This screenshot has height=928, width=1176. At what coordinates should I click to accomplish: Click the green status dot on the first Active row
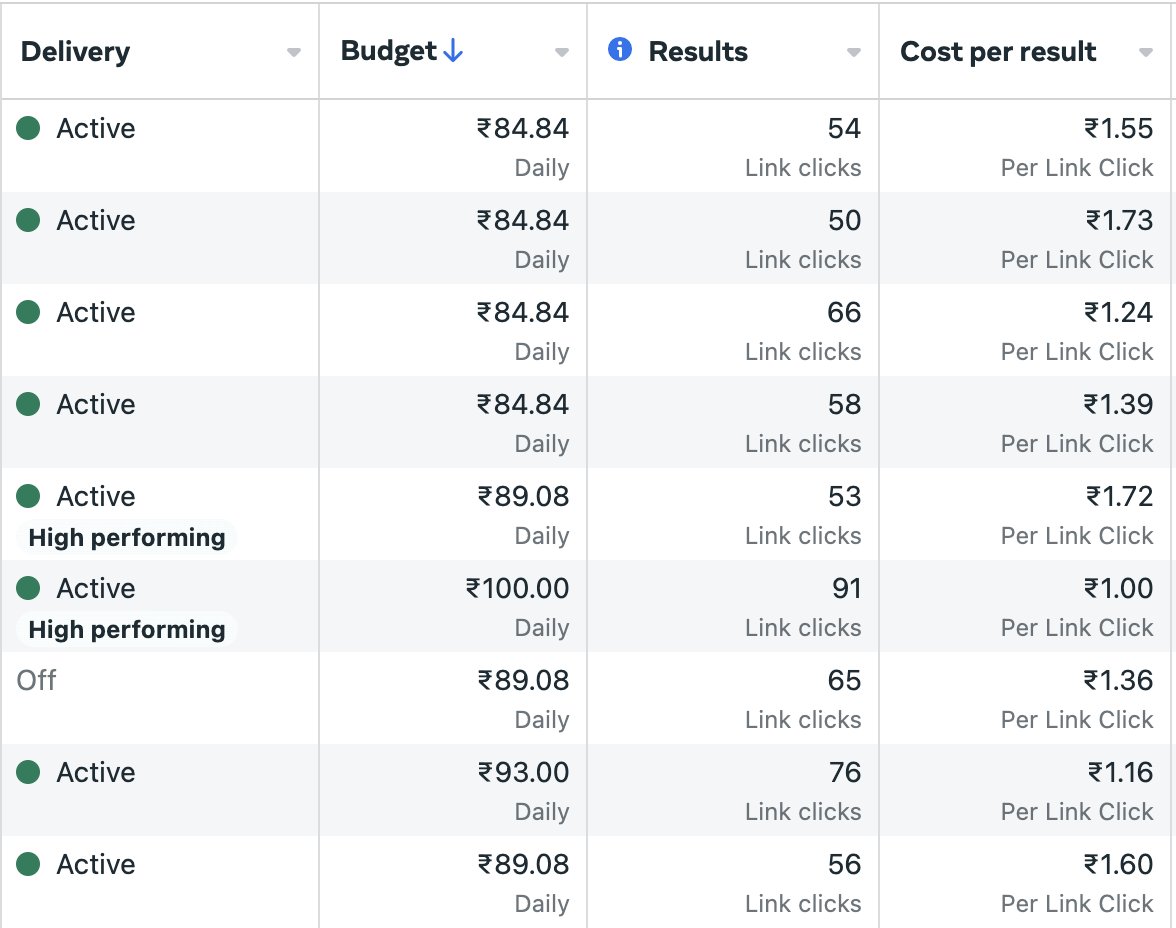27,128
